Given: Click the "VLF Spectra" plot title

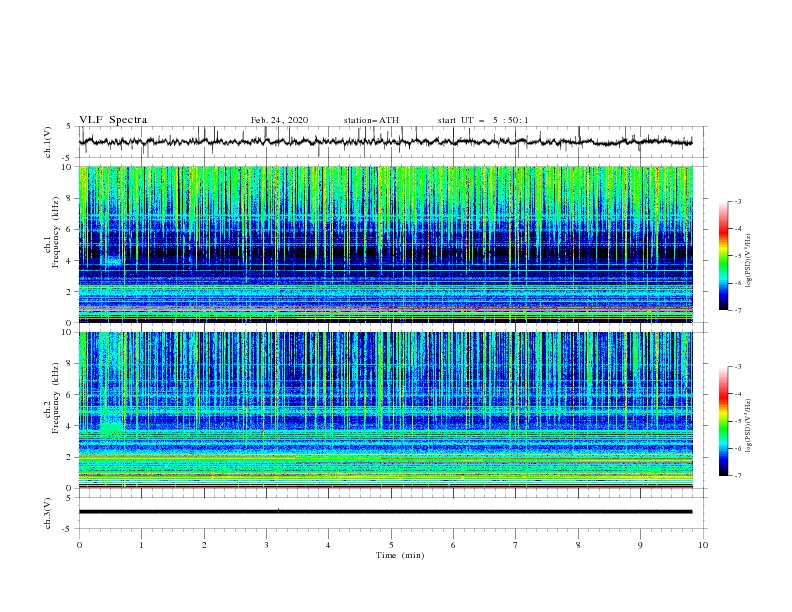Looking at the screenshot, I should pos(113,120).
